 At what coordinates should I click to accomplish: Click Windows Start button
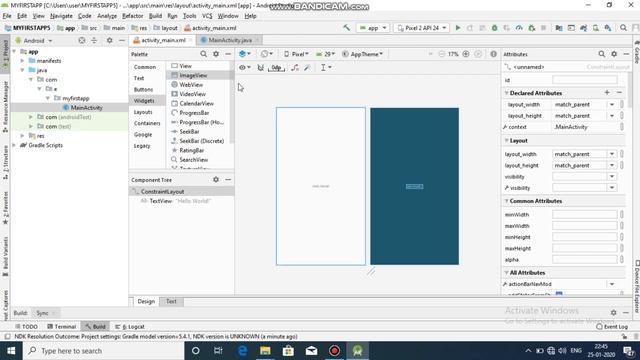tap(11, 351)
